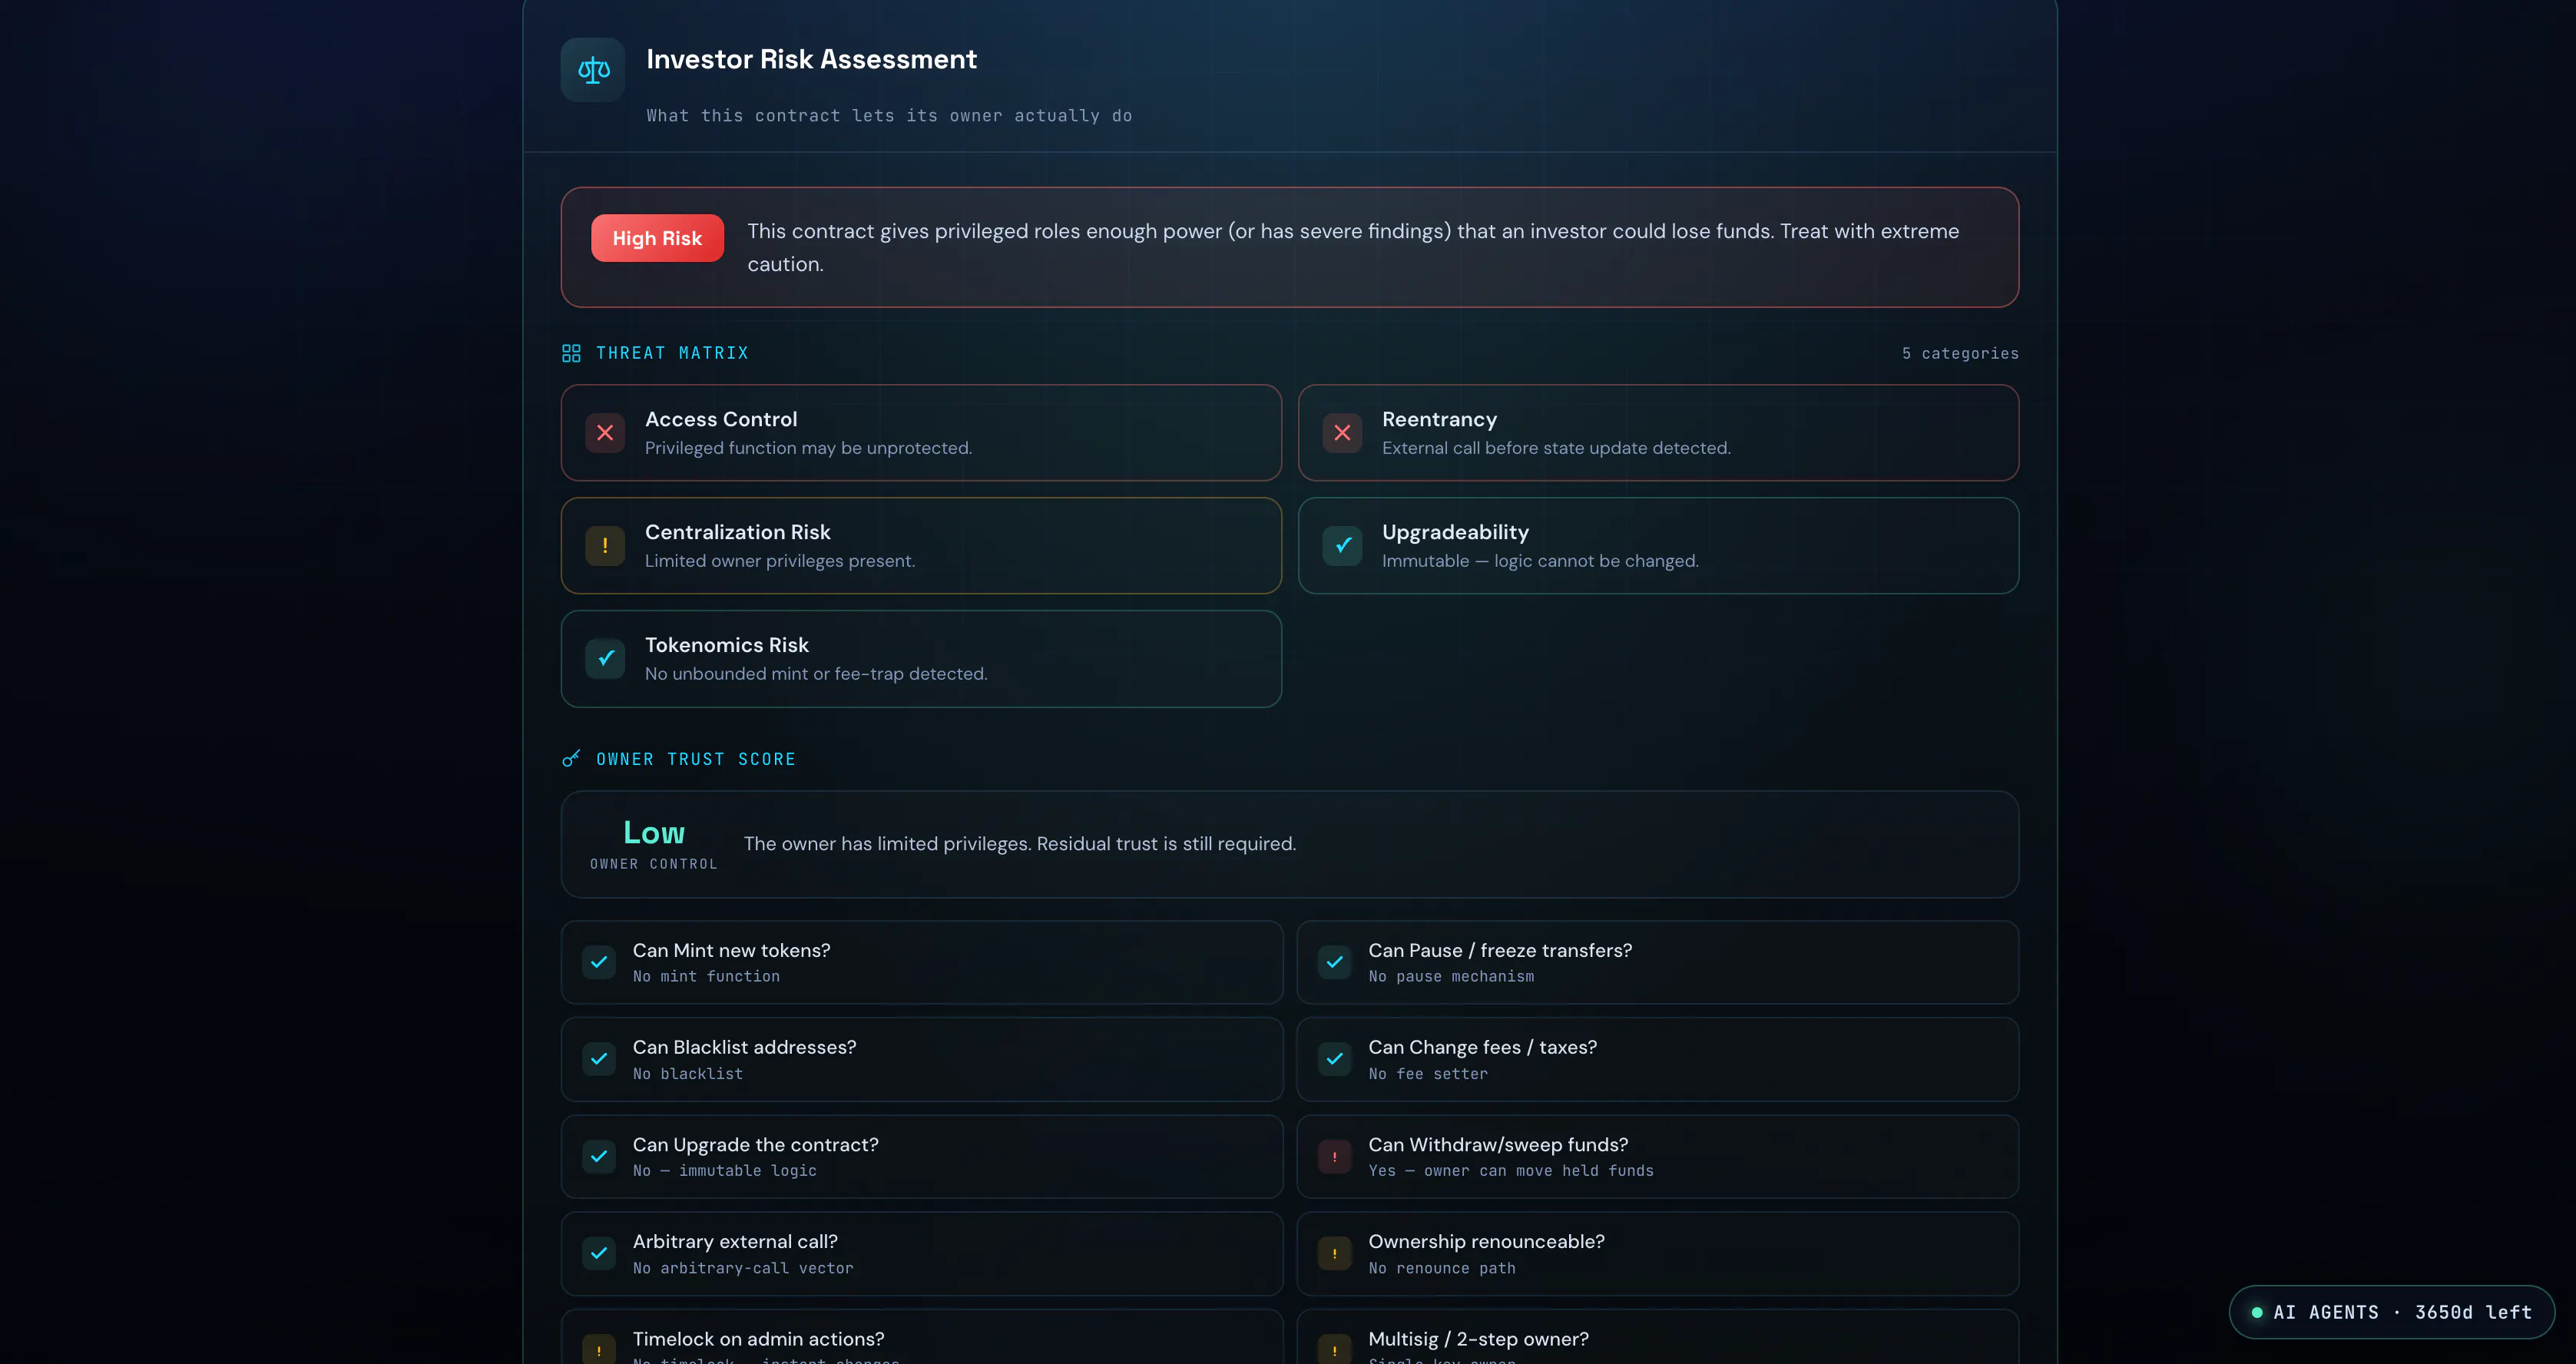Image resolution: width=2576 pixels, height=1364 pixels.
Task: Select the Access Control threat card
Action: click(921, 433)
